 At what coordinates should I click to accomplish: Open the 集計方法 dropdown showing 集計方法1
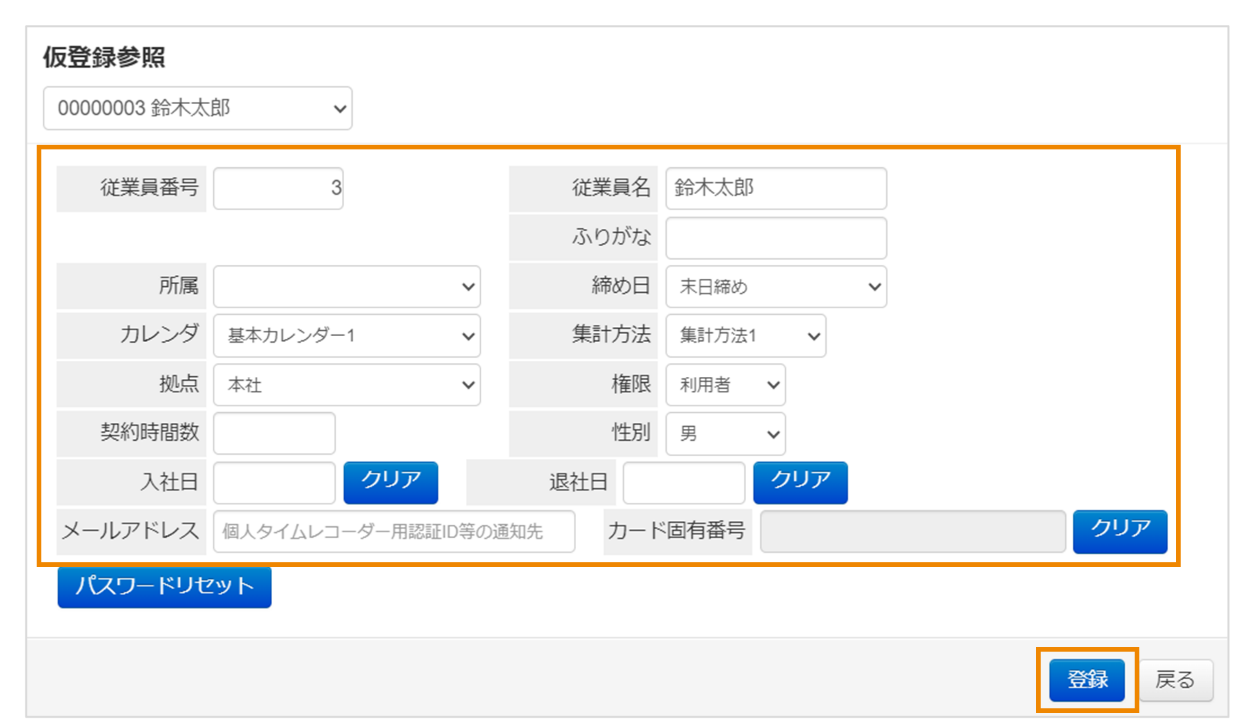[x=745, y=335]
